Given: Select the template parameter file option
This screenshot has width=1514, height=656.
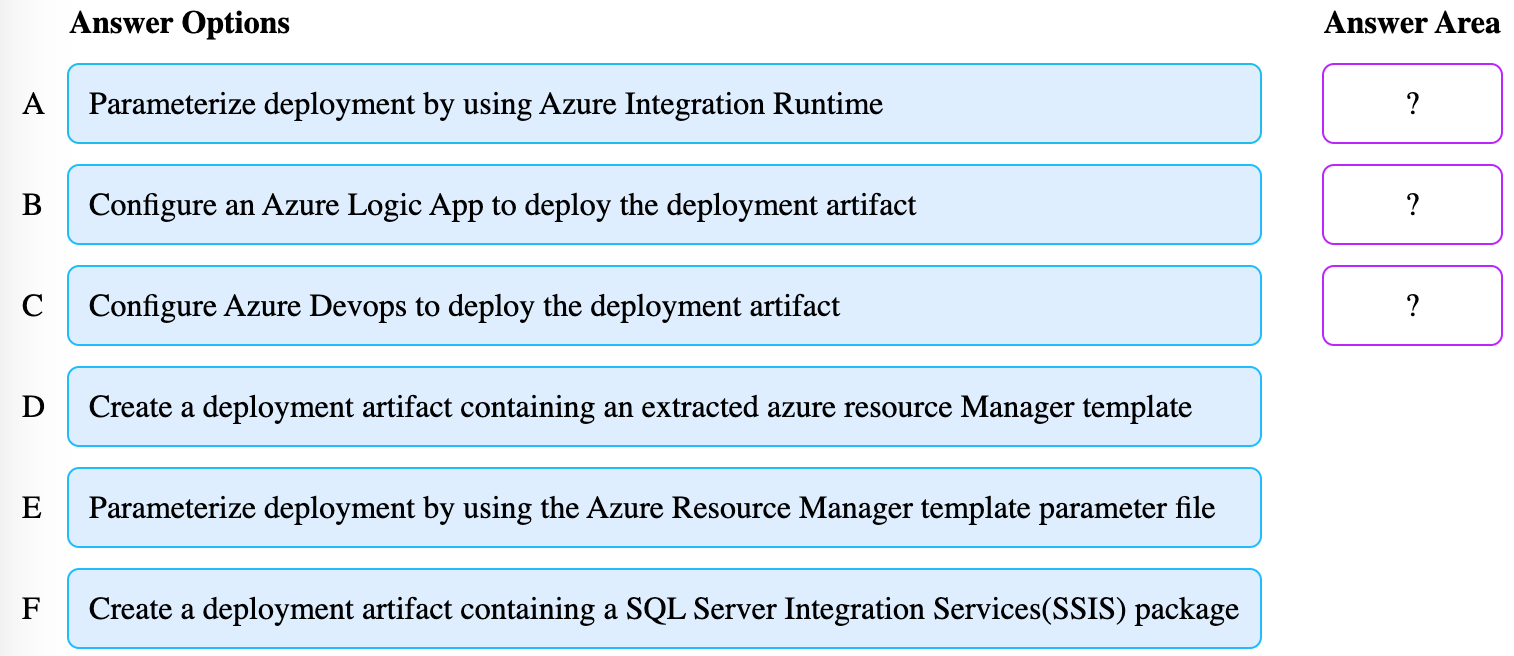Looking at the screenshot, I should pyautogui.click(x=663, y=508).
